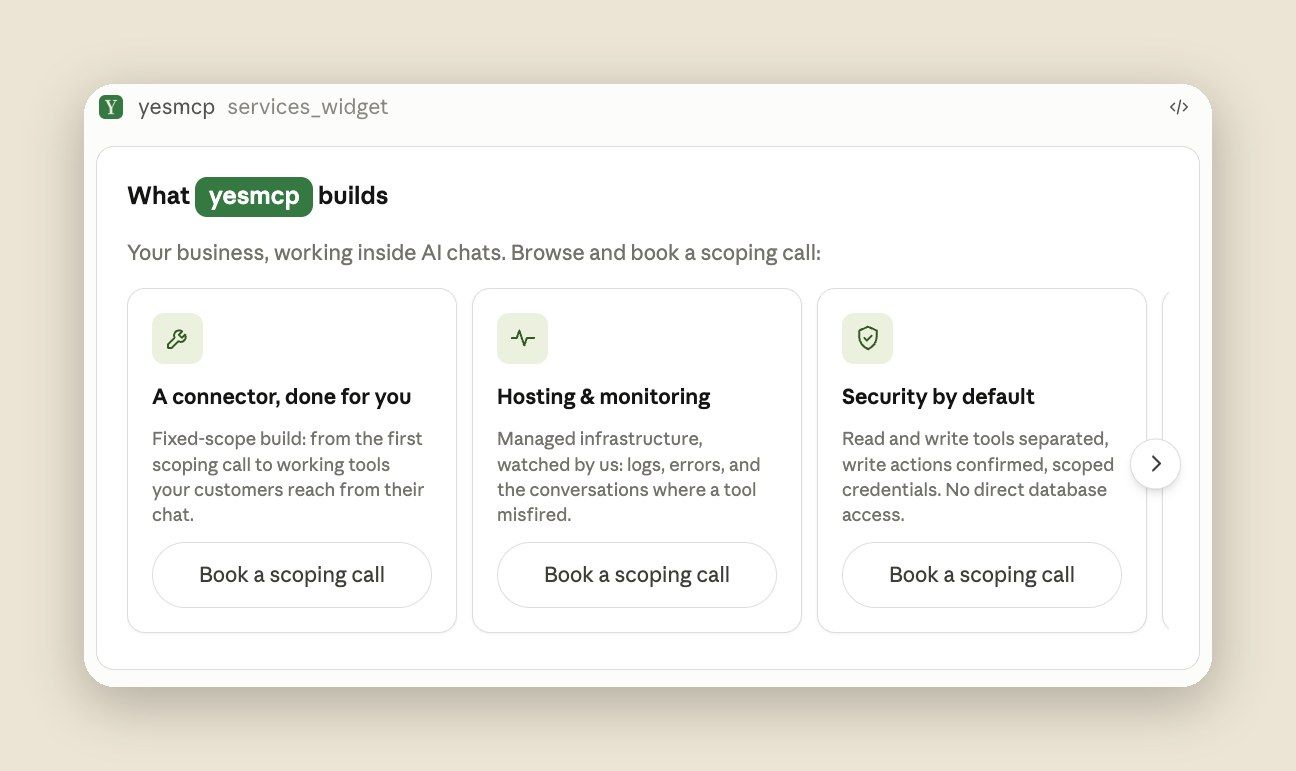The image size is (1296, 771).
Task: Click the 'Read and write tools separated' description
Action: [978, 477]
